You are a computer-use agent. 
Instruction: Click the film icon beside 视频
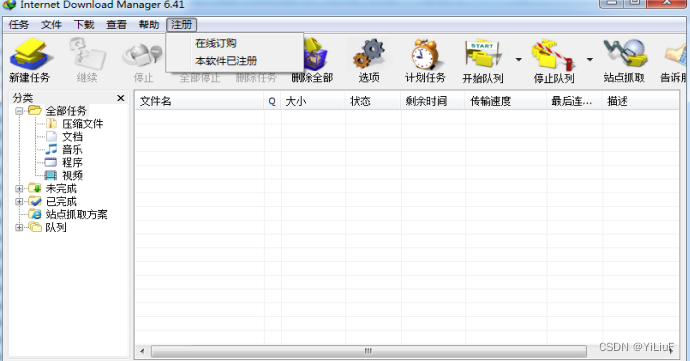pyautogui.click(x=51, y=175)
